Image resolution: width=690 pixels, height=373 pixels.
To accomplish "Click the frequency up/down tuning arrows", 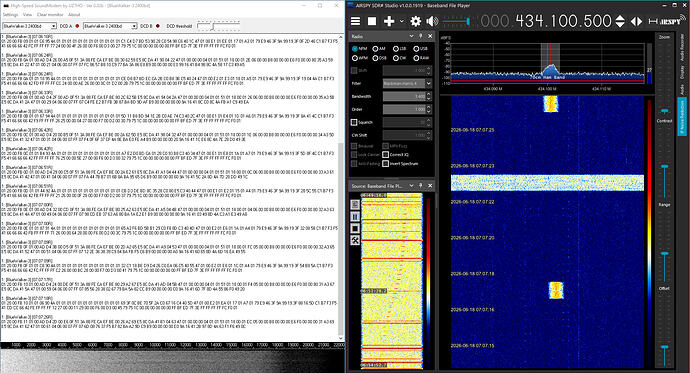I will coord(620,21).
